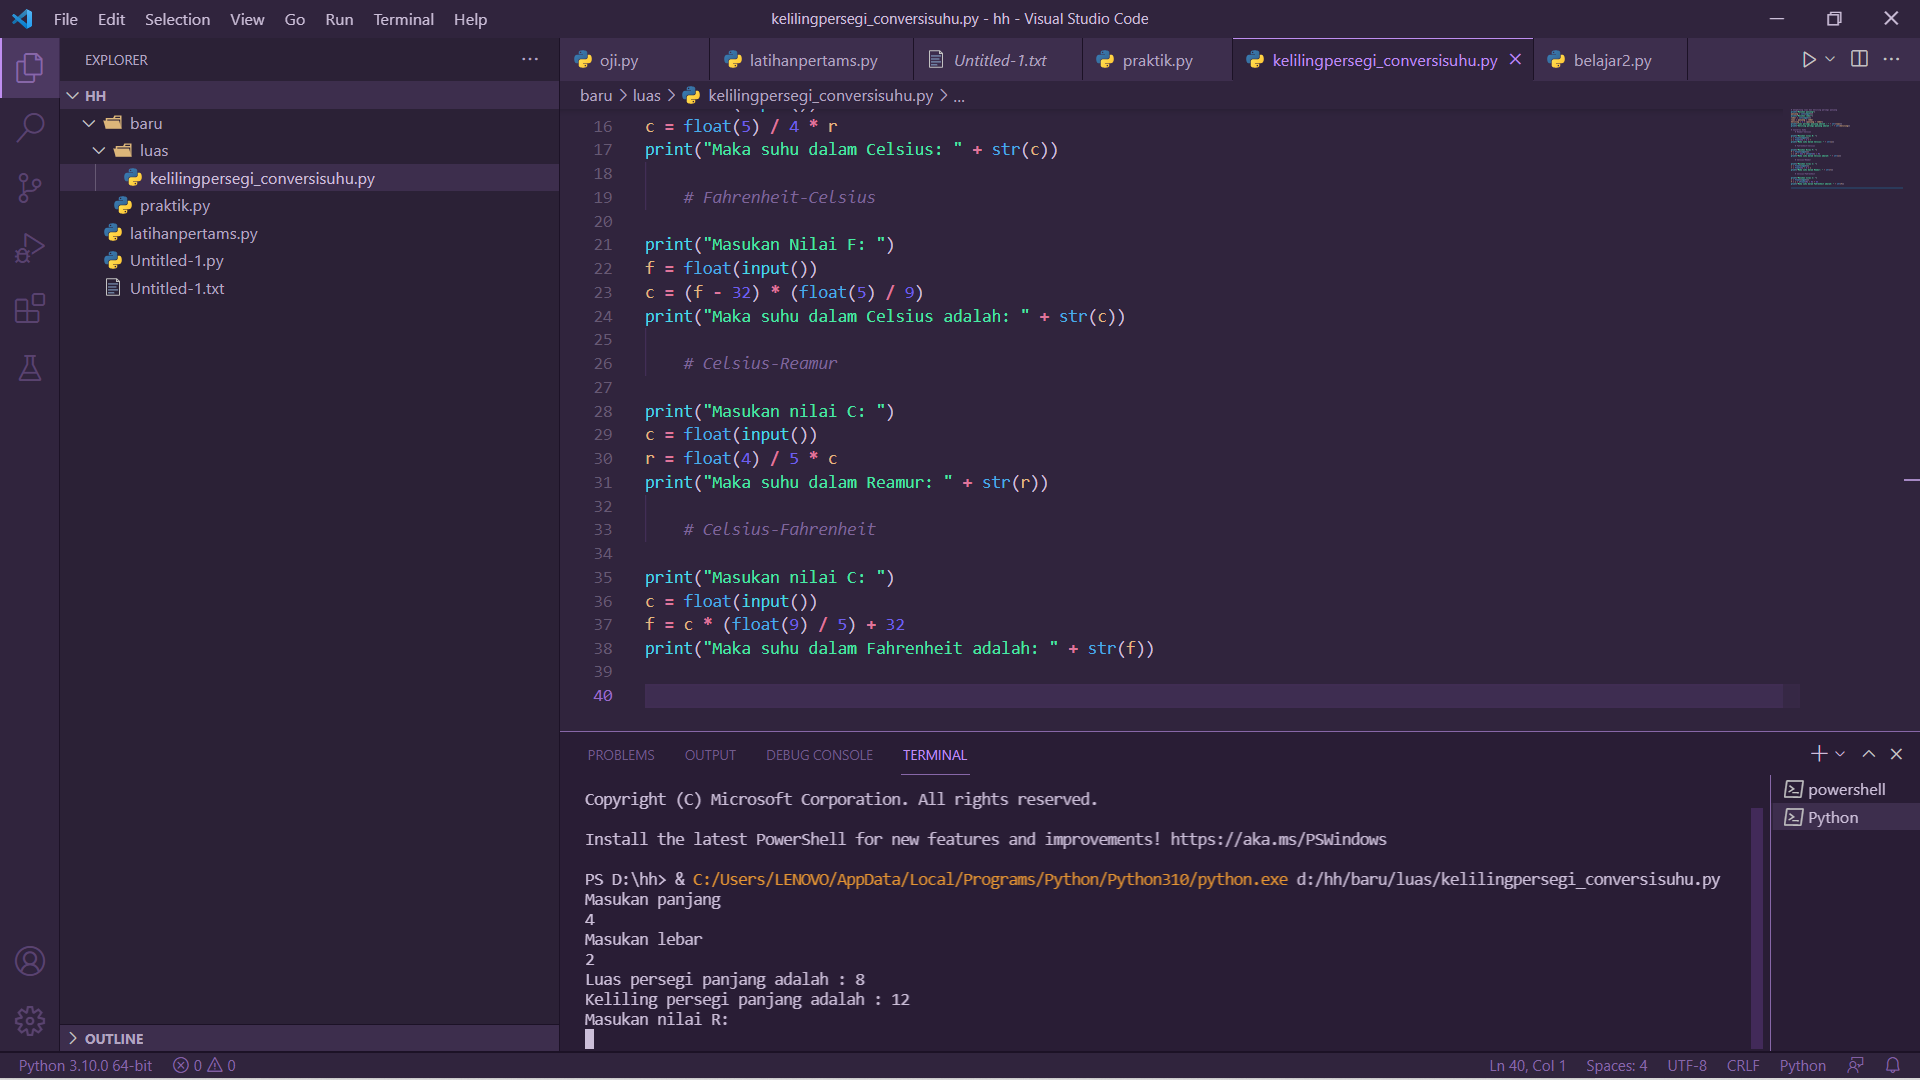Open the Go menu
The height and width of the screenshot is (1080, 1920).
[x=294, y=19]
